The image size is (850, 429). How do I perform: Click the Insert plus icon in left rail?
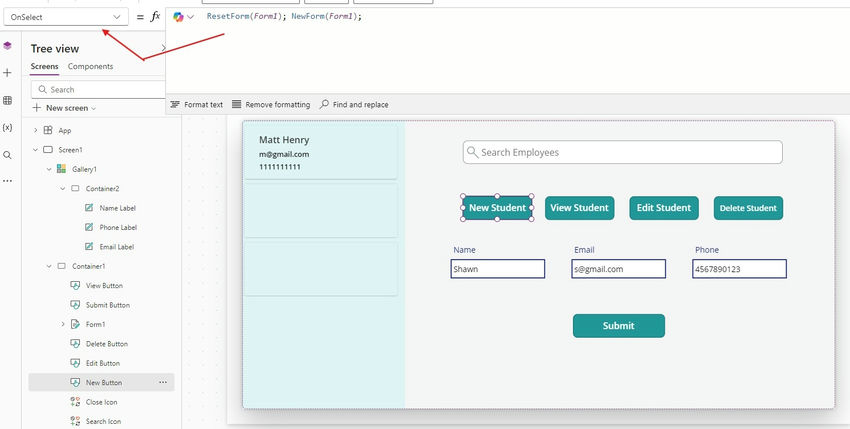[7, 73]
